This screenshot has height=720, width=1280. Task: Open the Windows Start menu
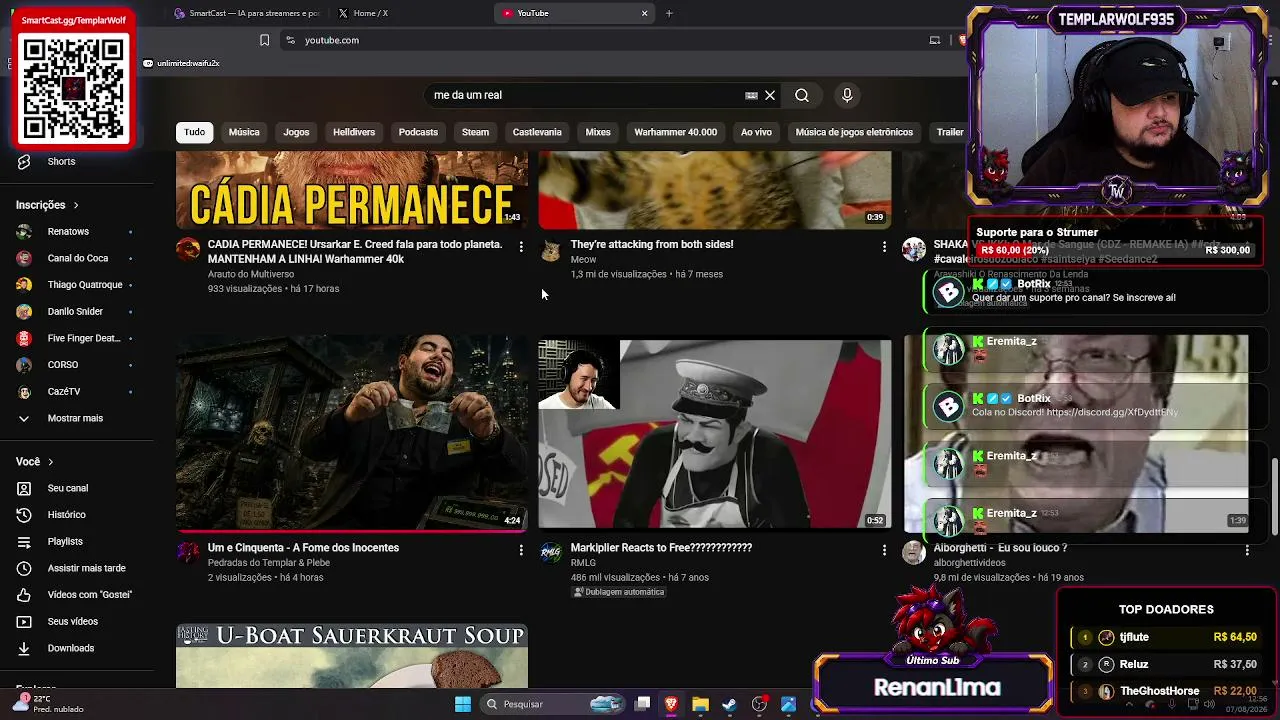coord(463,704)
